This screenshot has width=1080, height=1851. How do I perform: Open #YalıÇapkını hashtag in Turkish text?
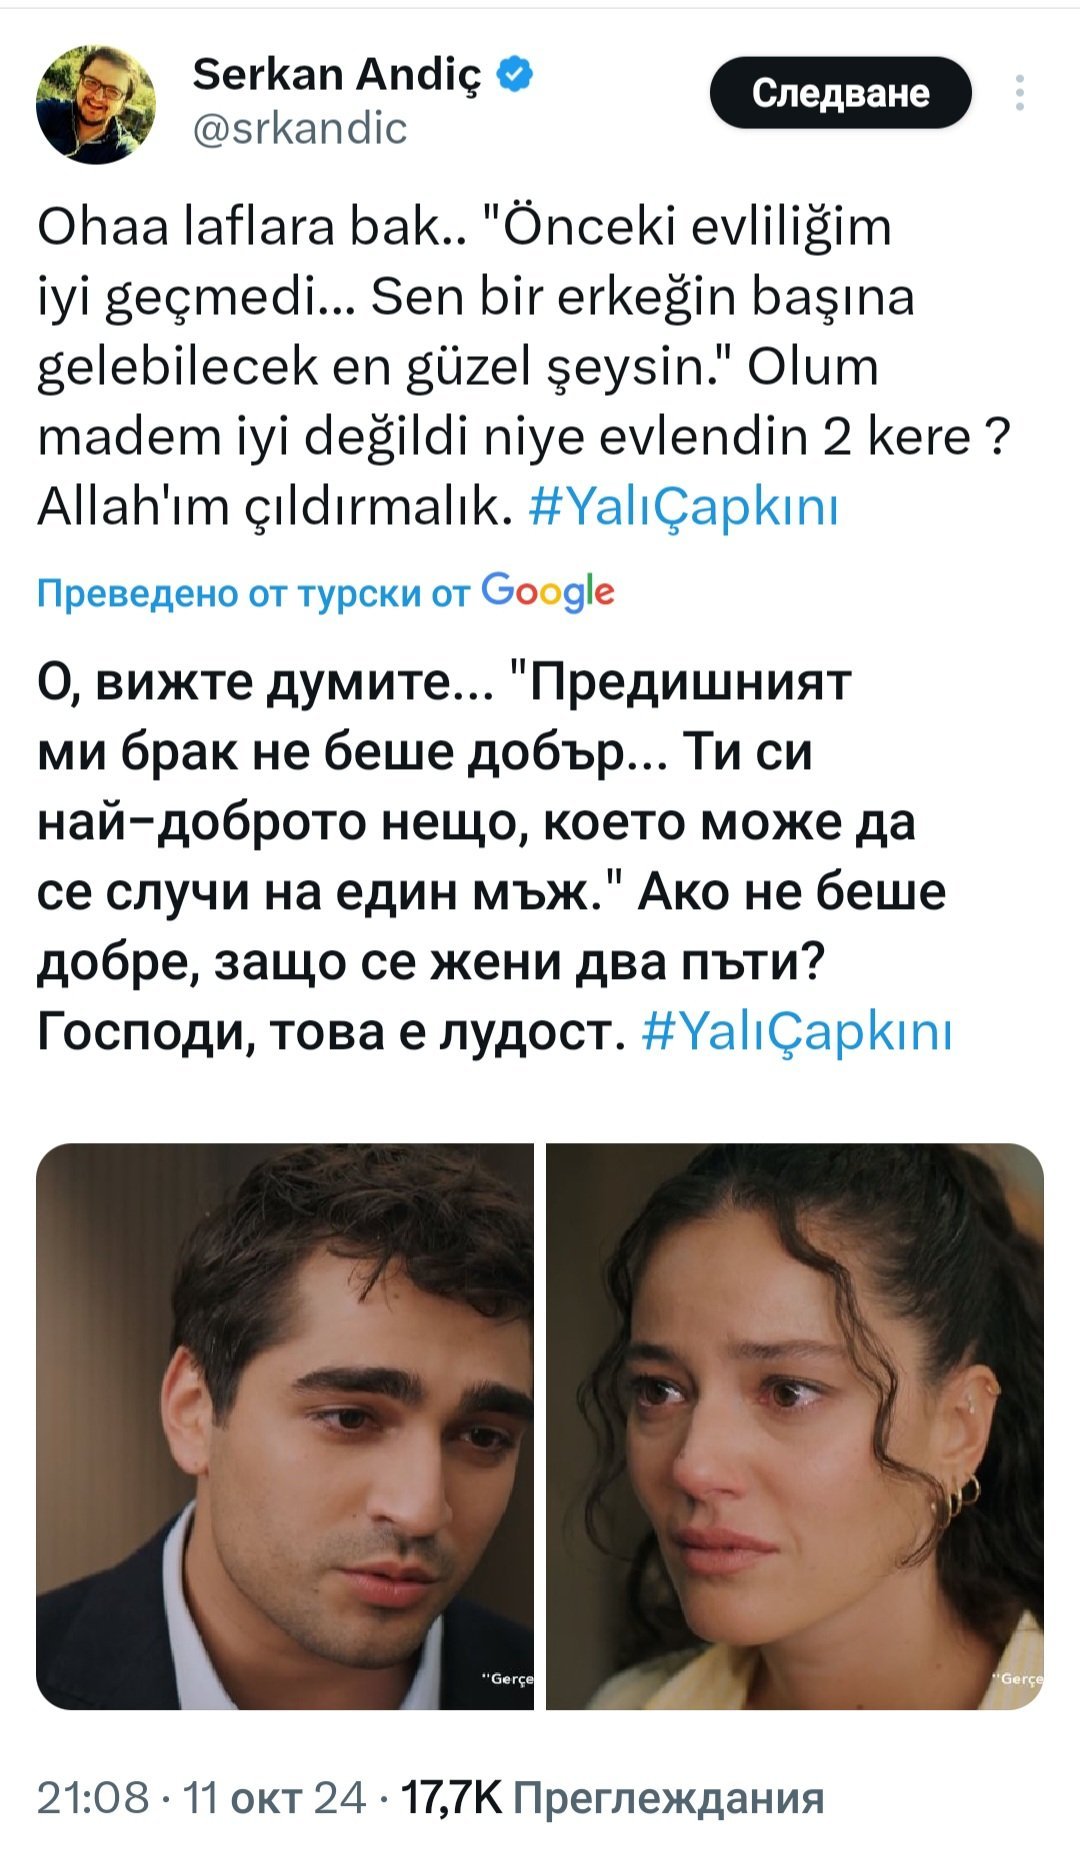point(683,507)
